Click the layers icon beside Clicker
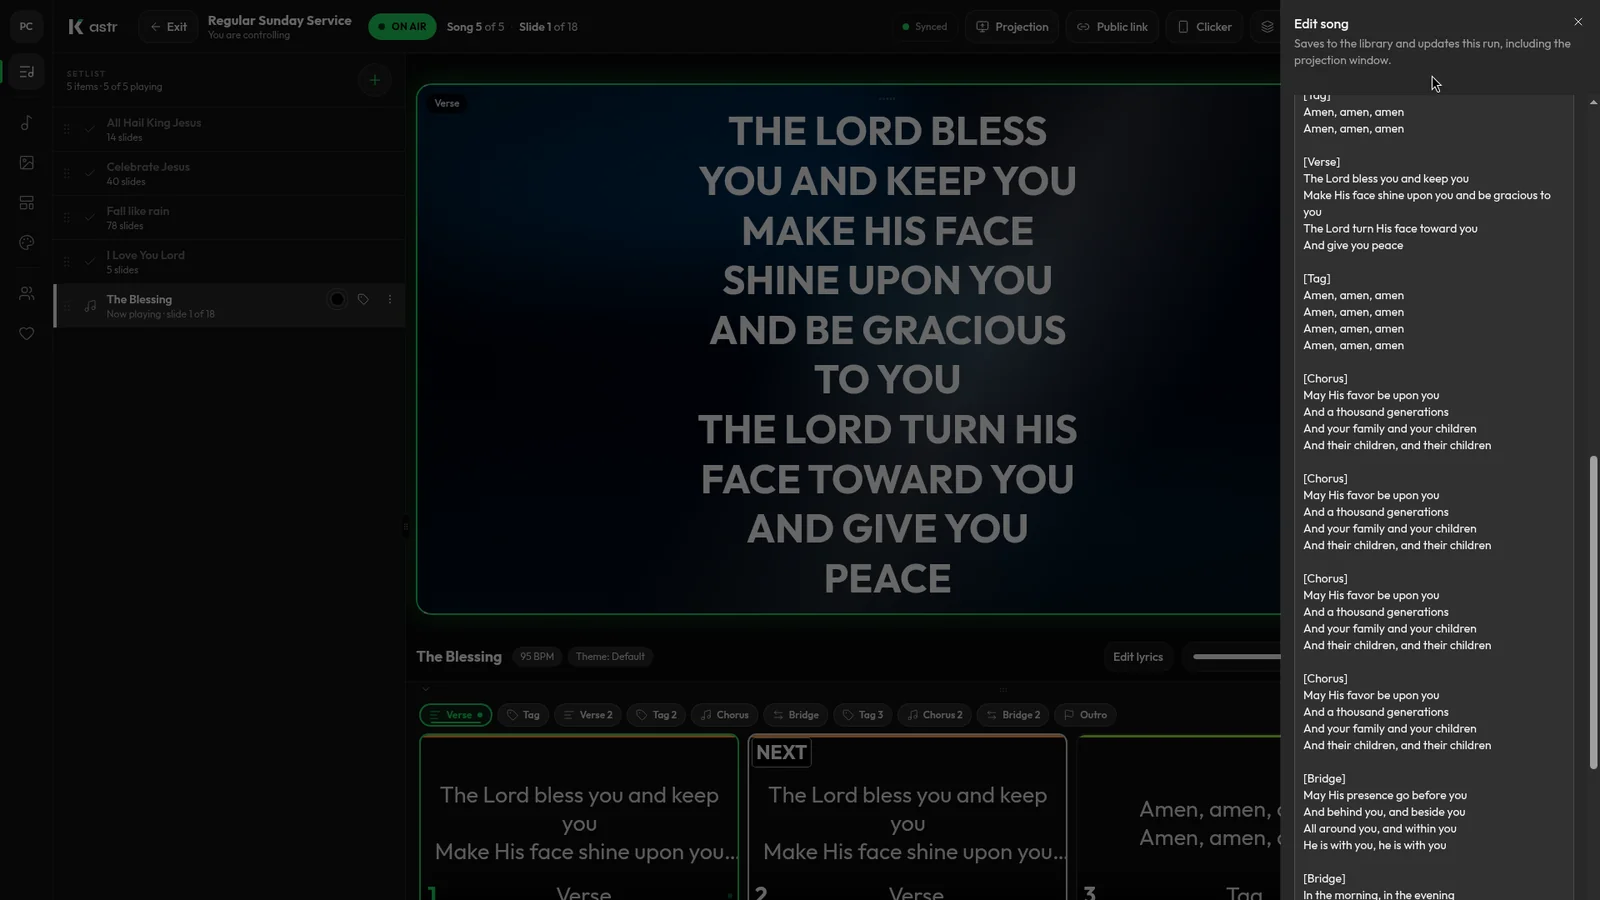The height and width of the screenshot is (900, 1600). click(x=1267, y=27)
